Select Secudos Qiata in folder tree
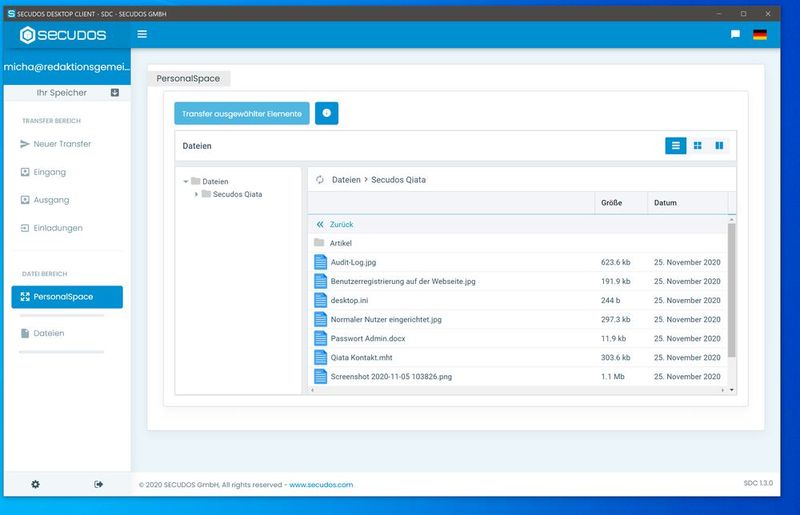This screenshot has height=515, width=800. (237, 194)
